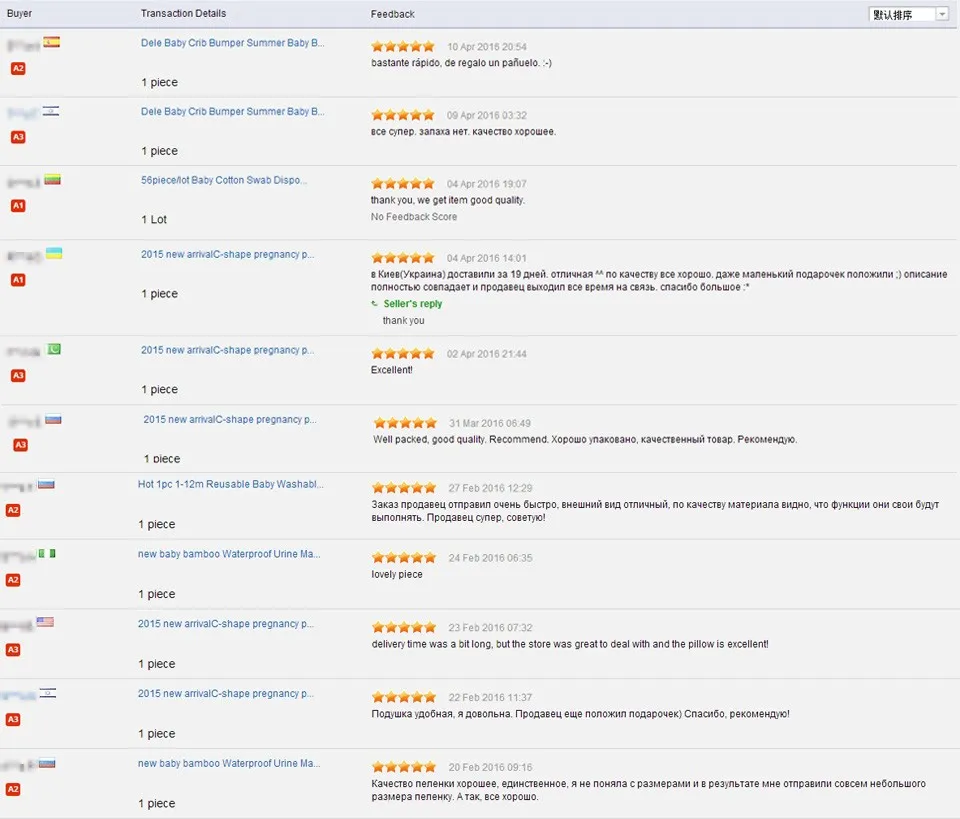Click the Transaction Details column header
This screenshot has height=819, width=960.
pyautogui.click(x=183, y=13)
